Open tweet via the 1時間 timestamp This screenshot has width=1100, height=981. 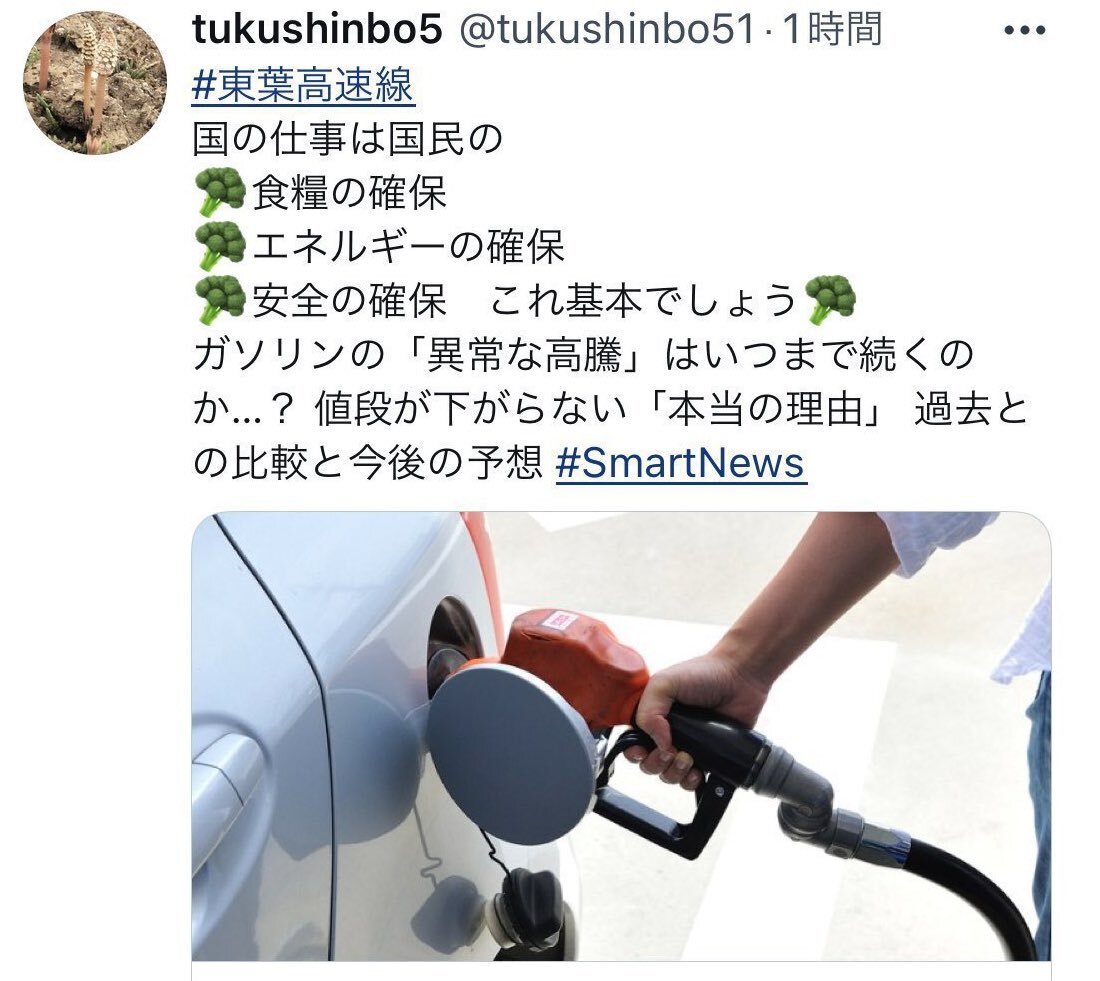[x=833, y=30]
